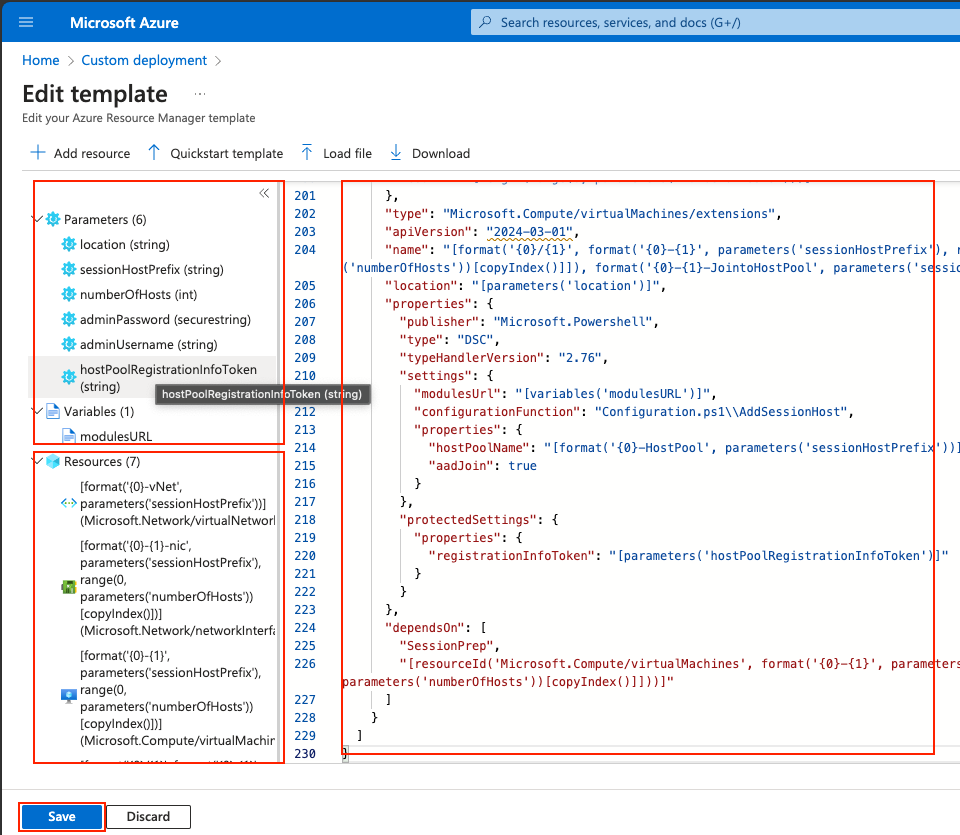Click the modulesURL variable document icon
960x835 pixels.
tap(69, 436)
